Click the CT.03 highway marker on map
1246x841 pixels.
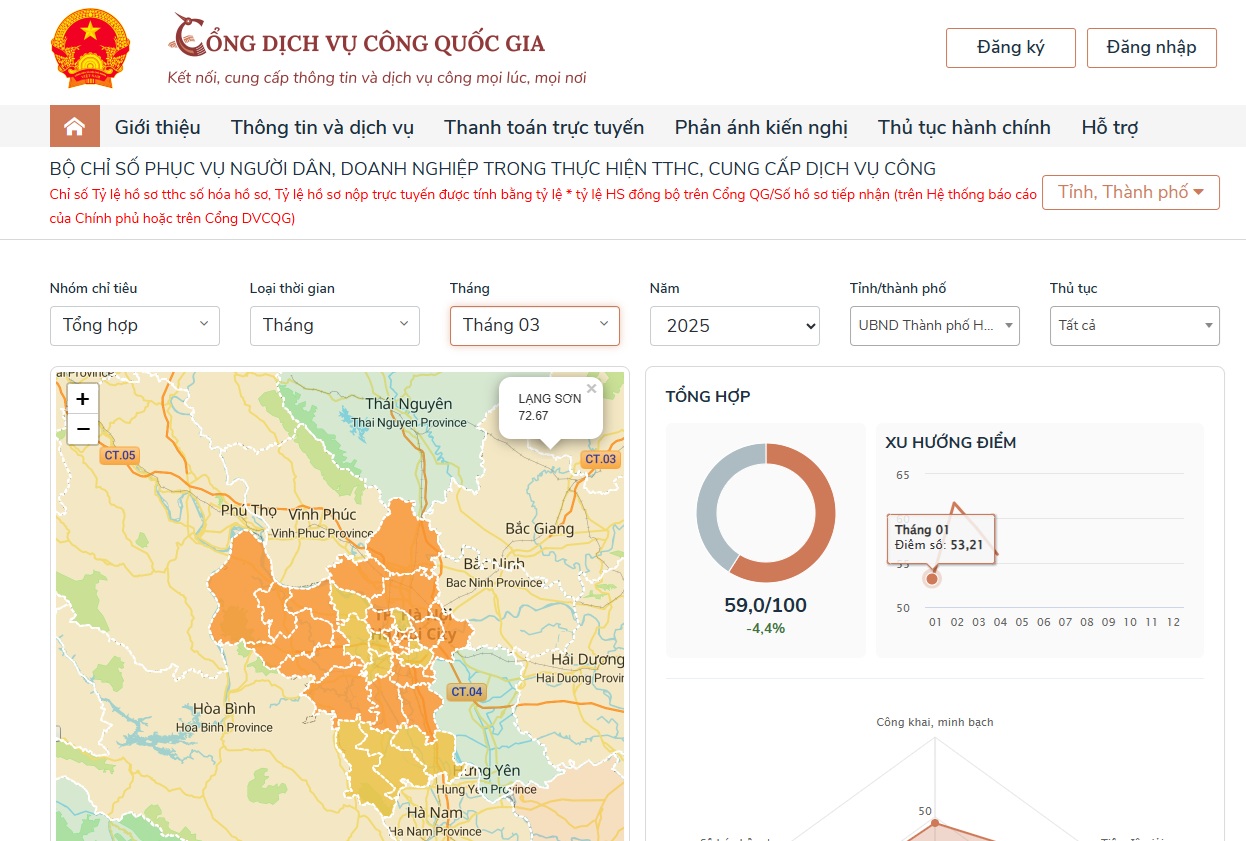[x=600, y=460]
